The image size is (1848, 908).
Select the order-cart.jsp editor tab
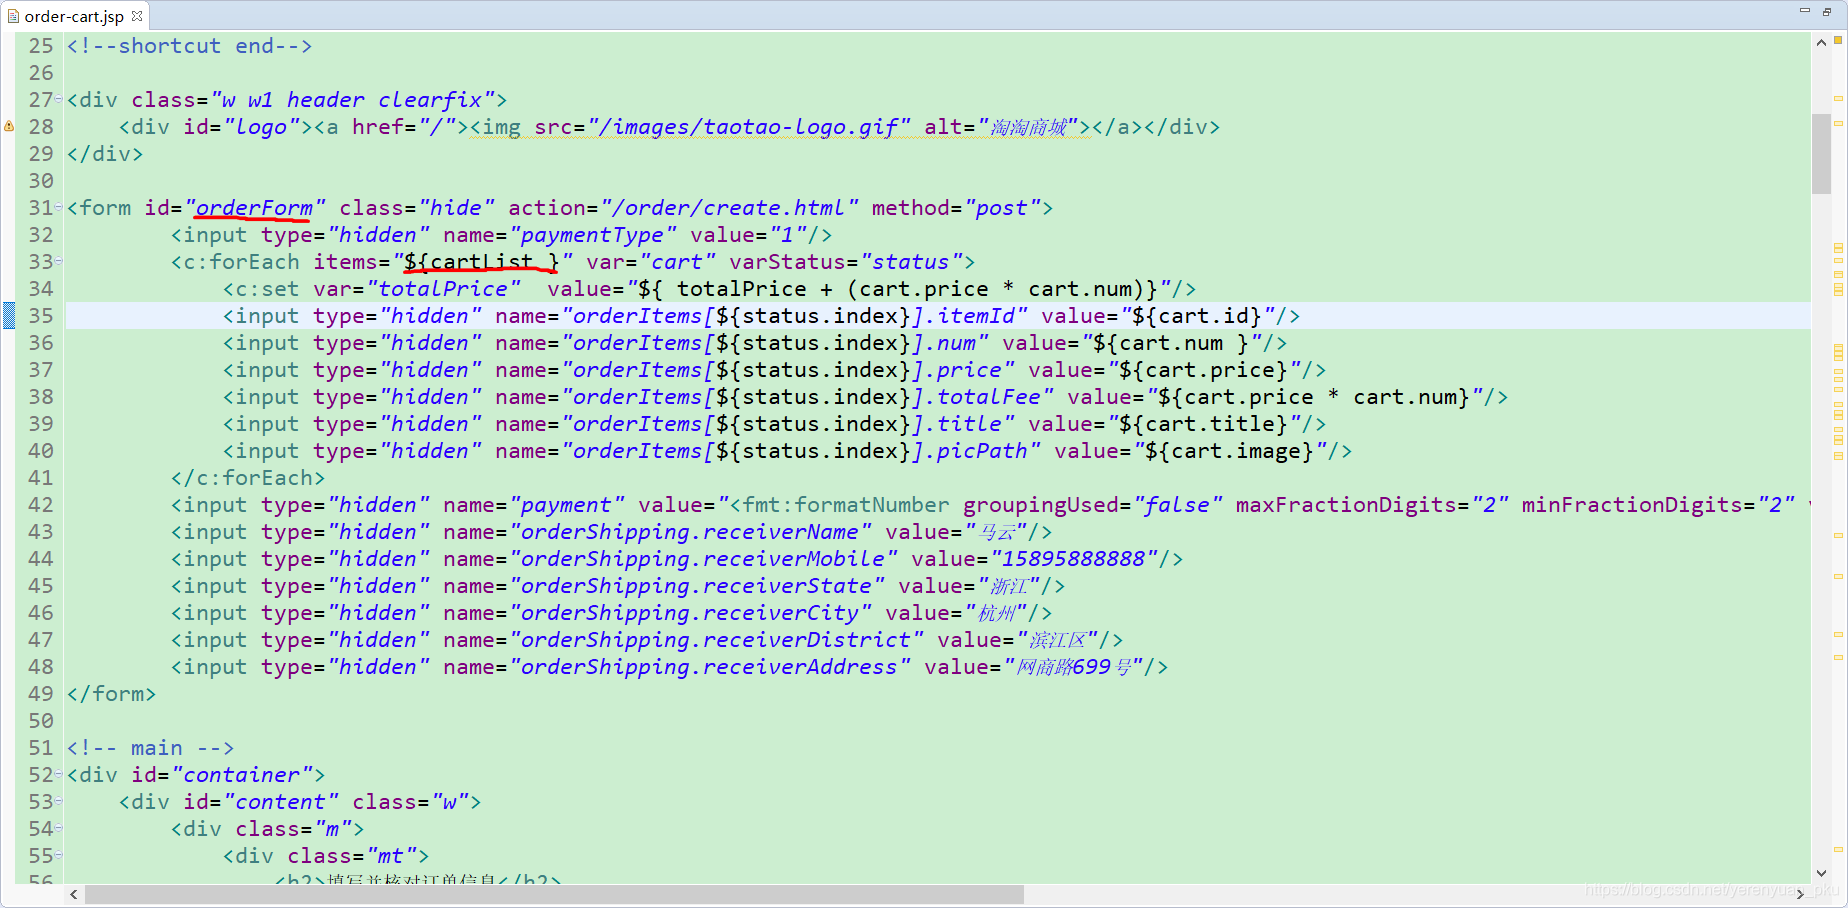74,16
